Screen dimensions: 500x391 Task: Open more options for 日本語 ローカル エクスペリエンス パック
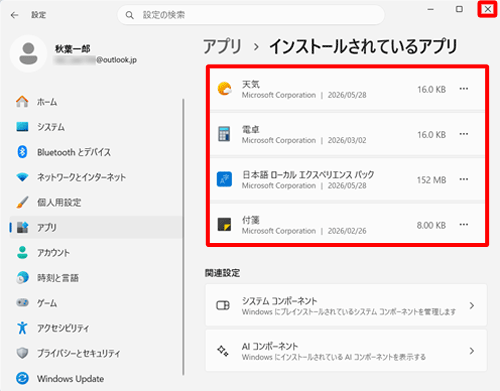pos(464,179)
